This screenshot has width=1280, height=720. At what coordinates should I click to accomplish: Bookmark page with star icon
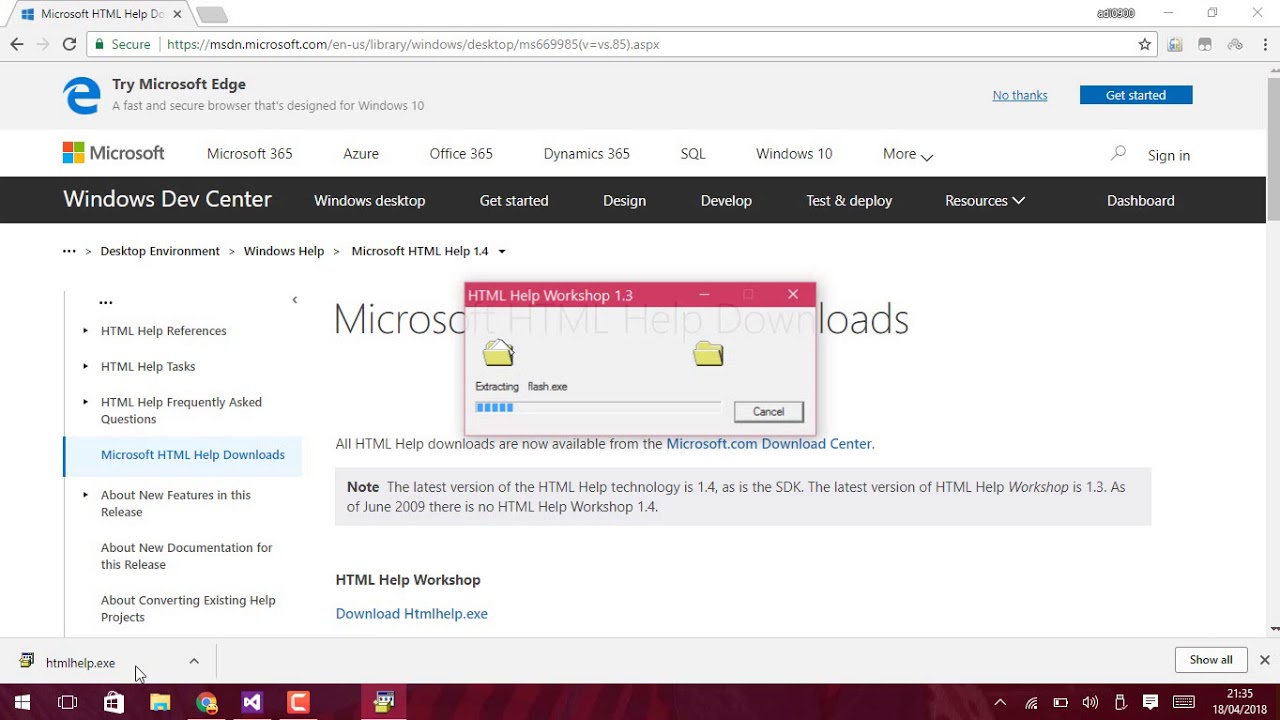[x=1145, y=44]
